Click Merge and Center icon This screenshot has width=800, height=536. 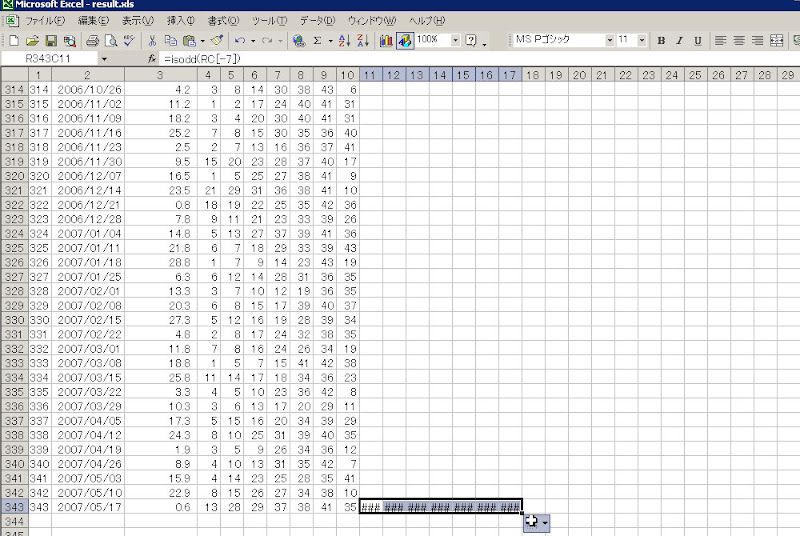tap(777, 40)
